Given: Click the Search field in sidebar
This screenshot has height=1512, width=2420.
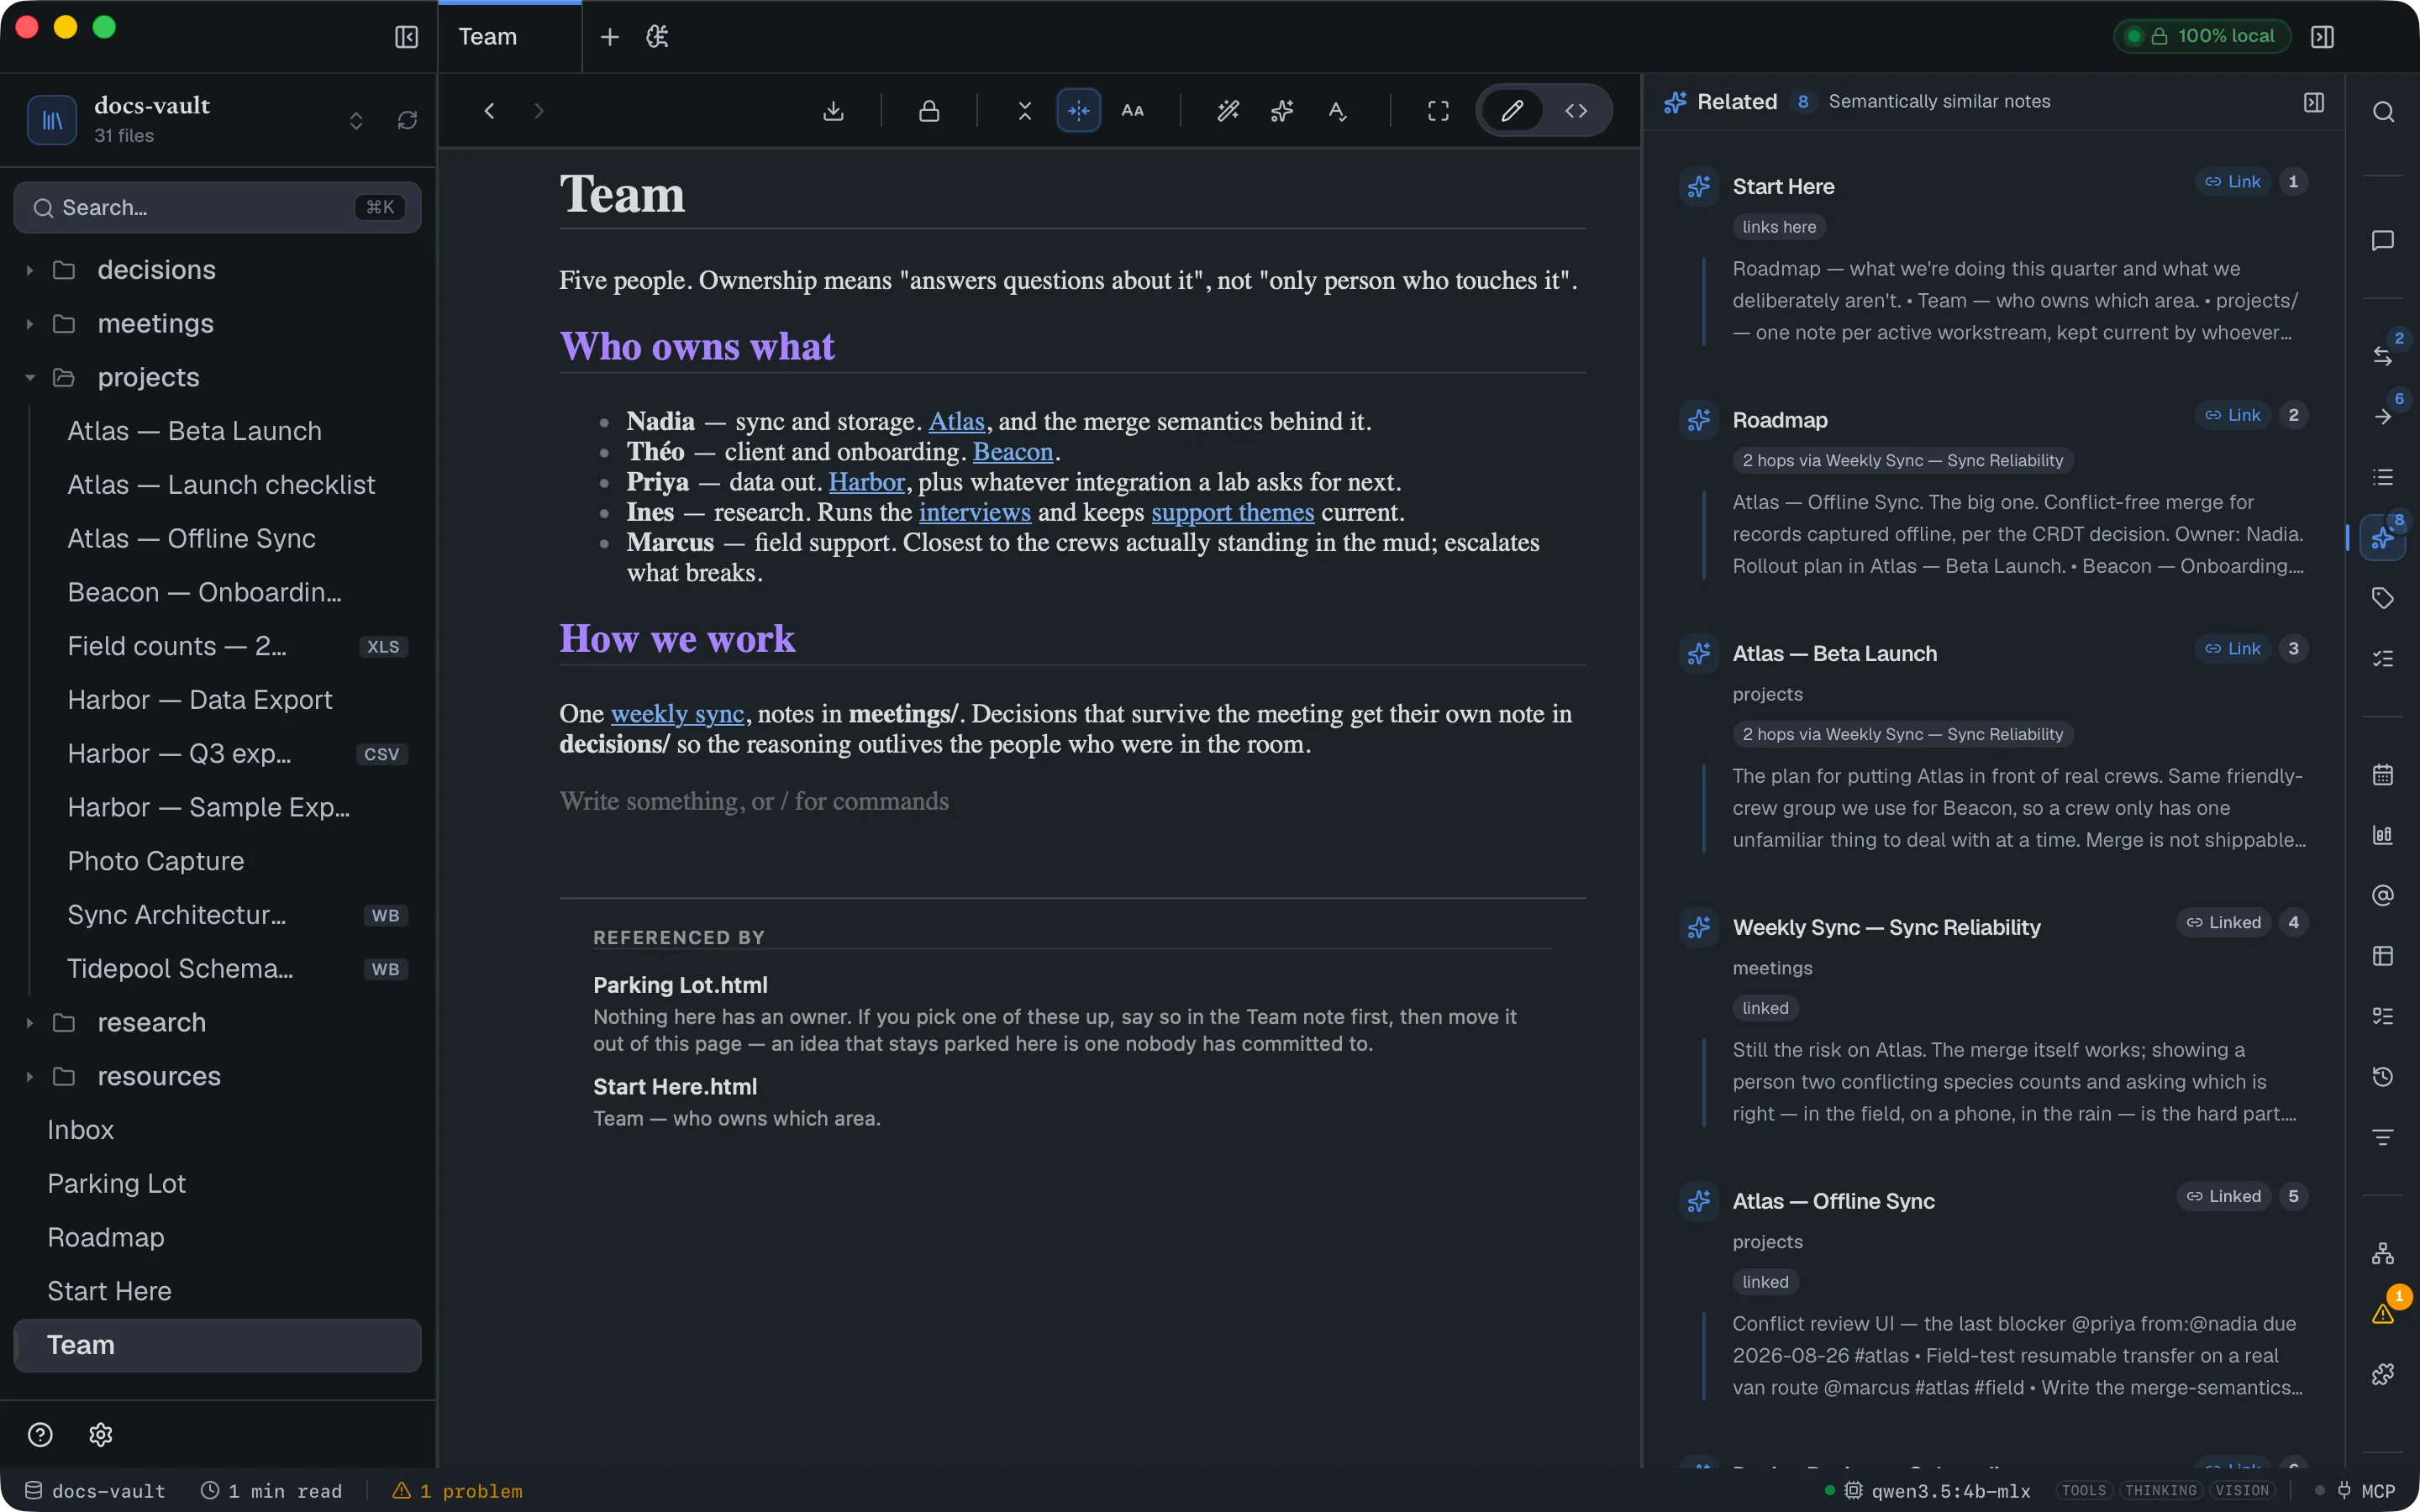Looking at the screenshot, I should [217, 208].
